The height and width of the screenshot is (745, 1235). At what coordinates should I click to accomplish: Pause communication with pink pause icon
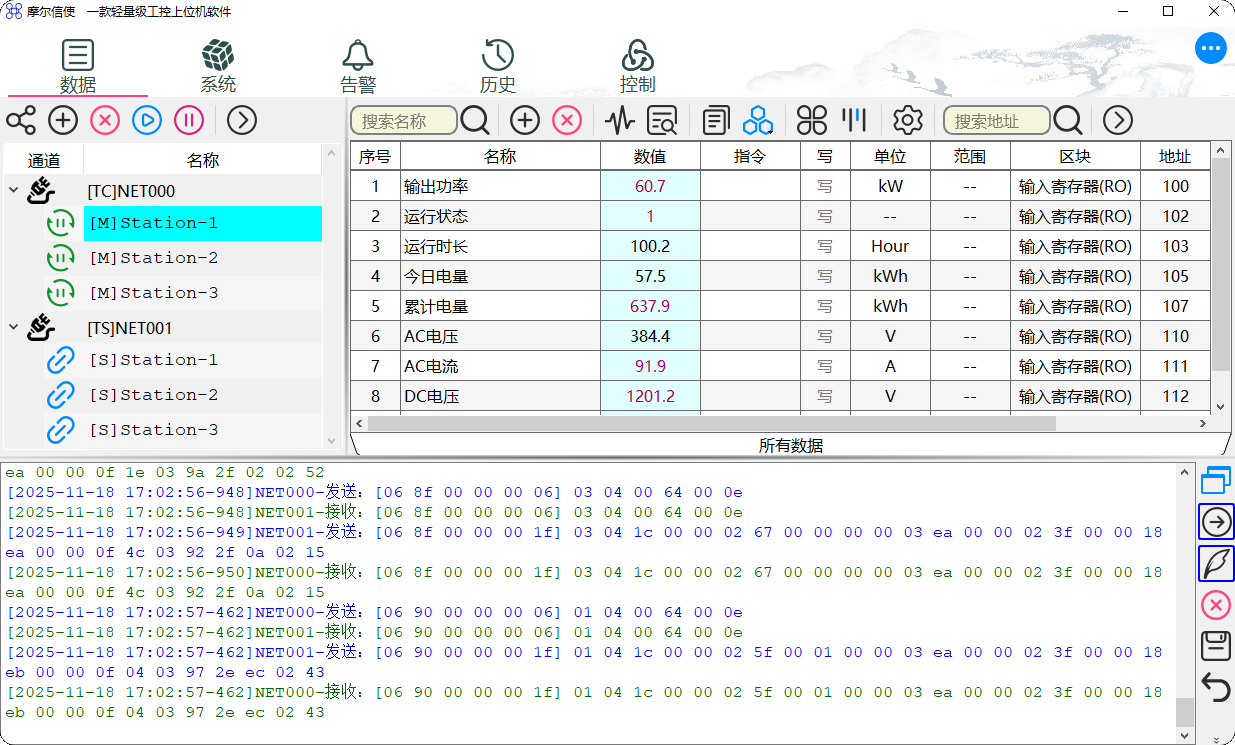pyautogui.click(x=189, y=121)
